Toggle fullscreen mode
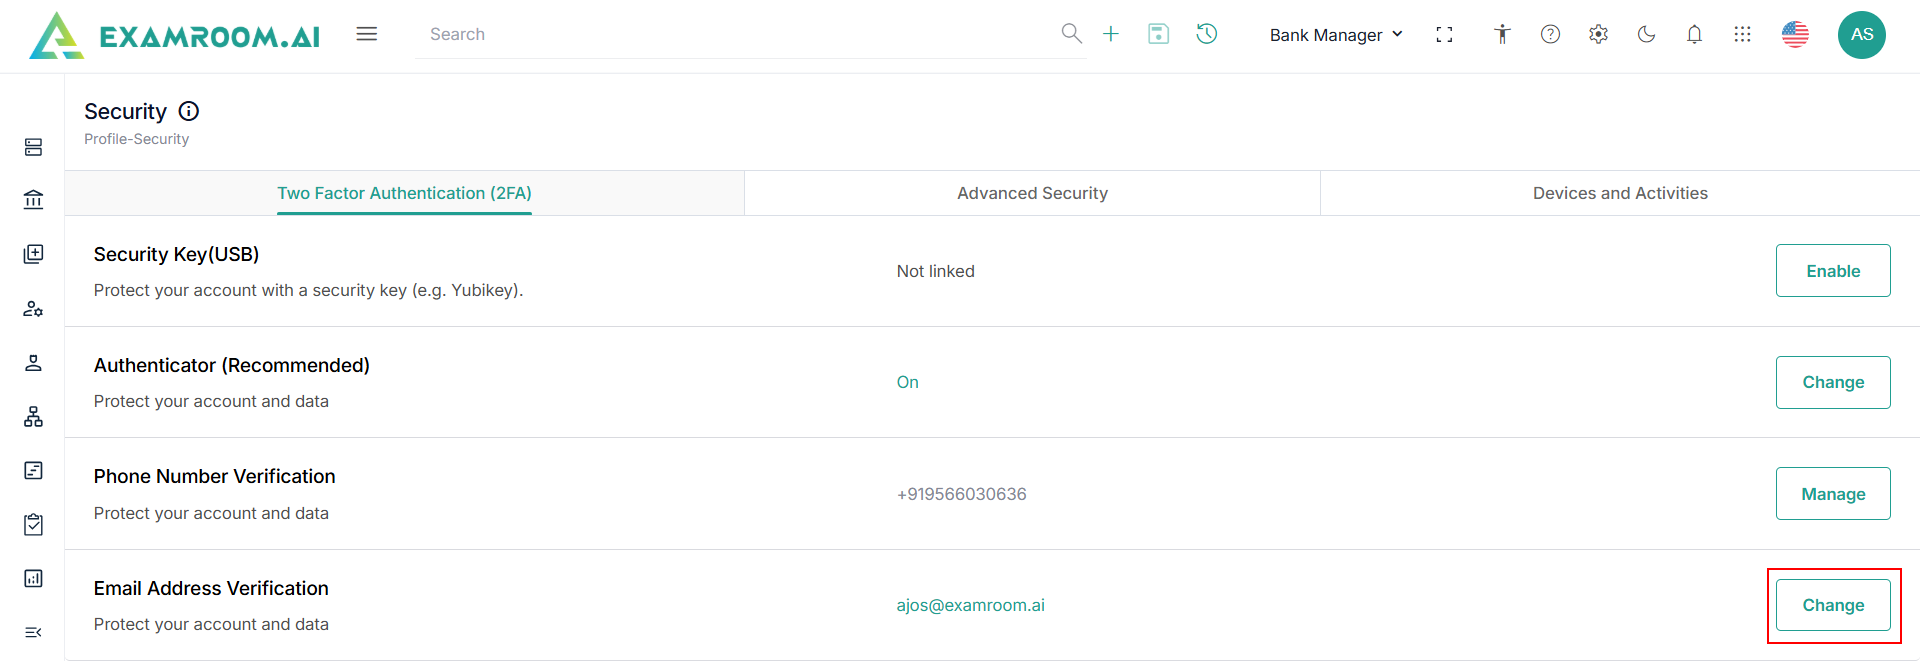1920x661 pixels. (1444, 34)
